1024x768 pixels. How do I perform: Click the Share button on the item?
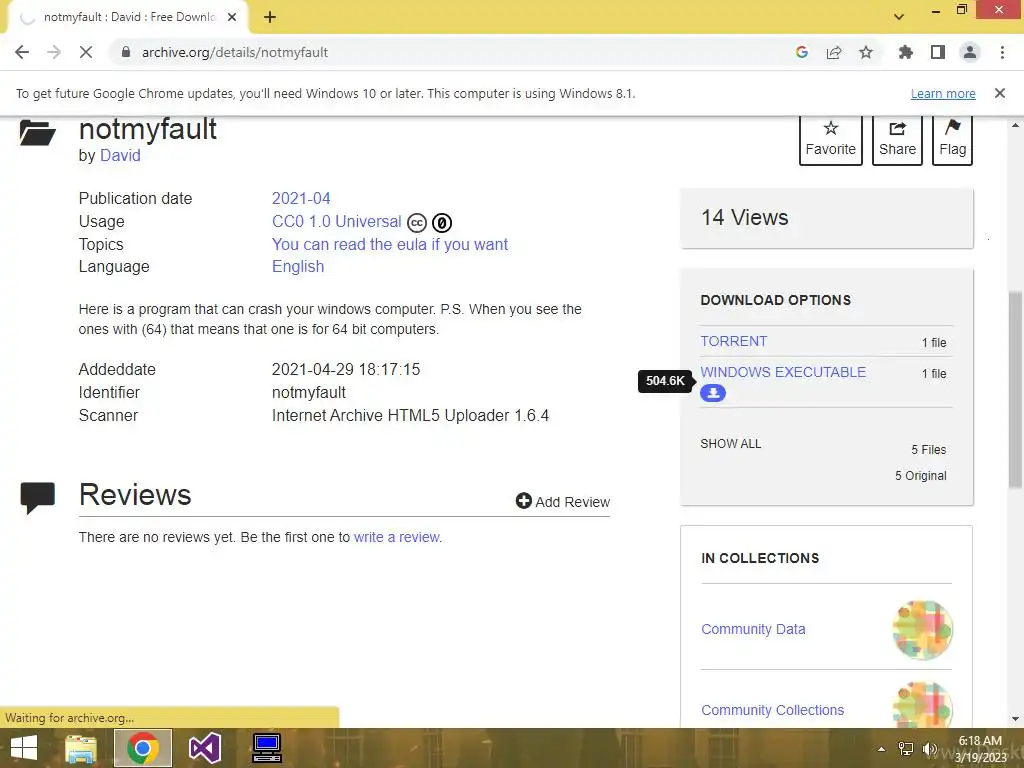(x=897, y=139)
